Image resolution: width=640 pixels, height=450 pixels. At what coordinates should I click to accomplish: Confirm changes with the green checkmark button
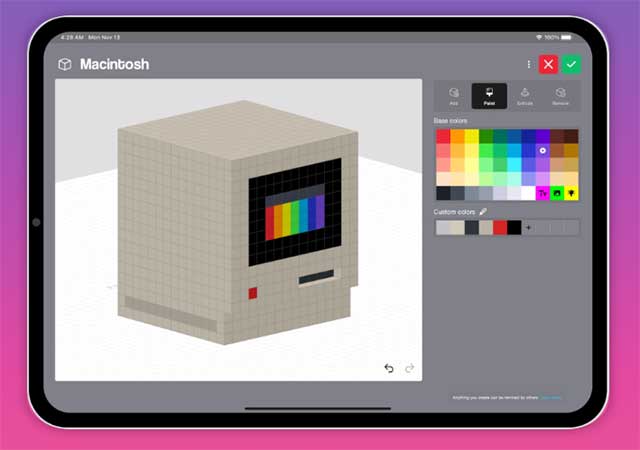click(x=571, y=64)
